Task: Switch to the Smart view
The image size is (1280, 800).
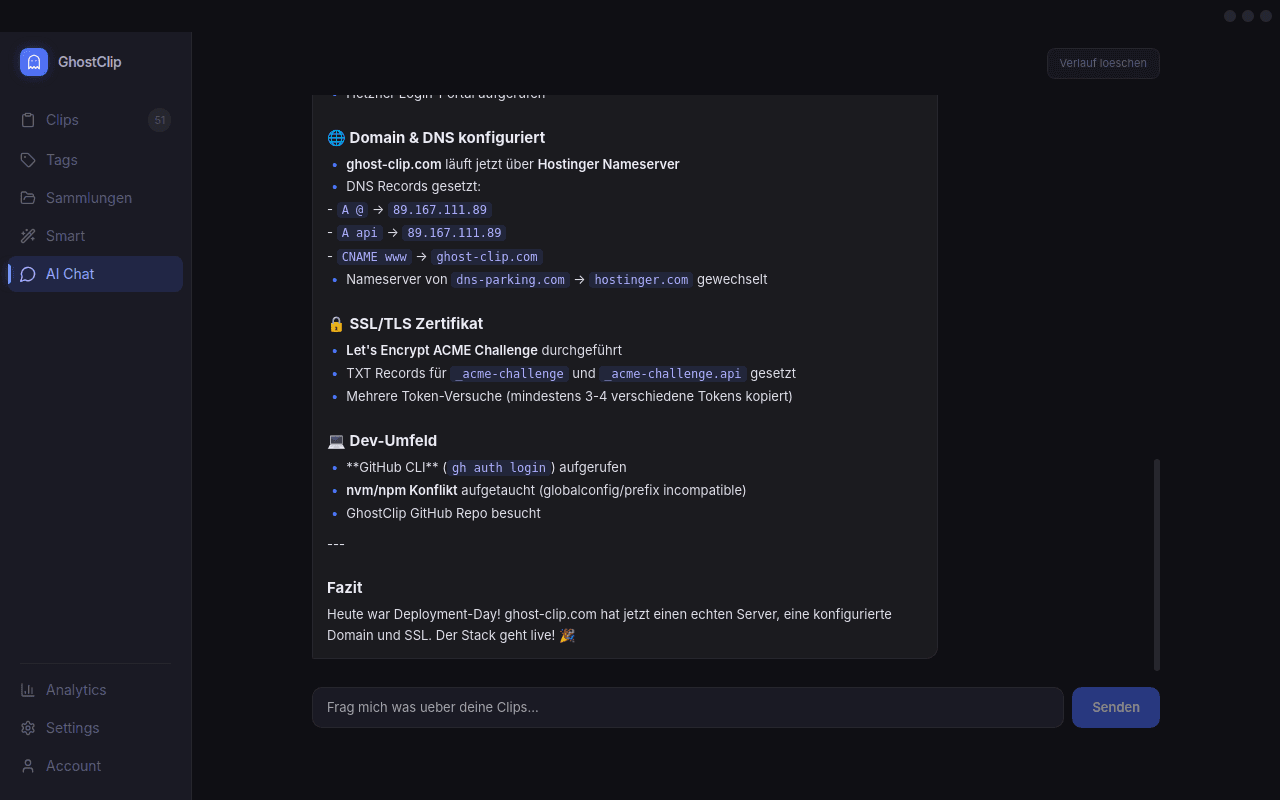Action: (x=65, y=236)
